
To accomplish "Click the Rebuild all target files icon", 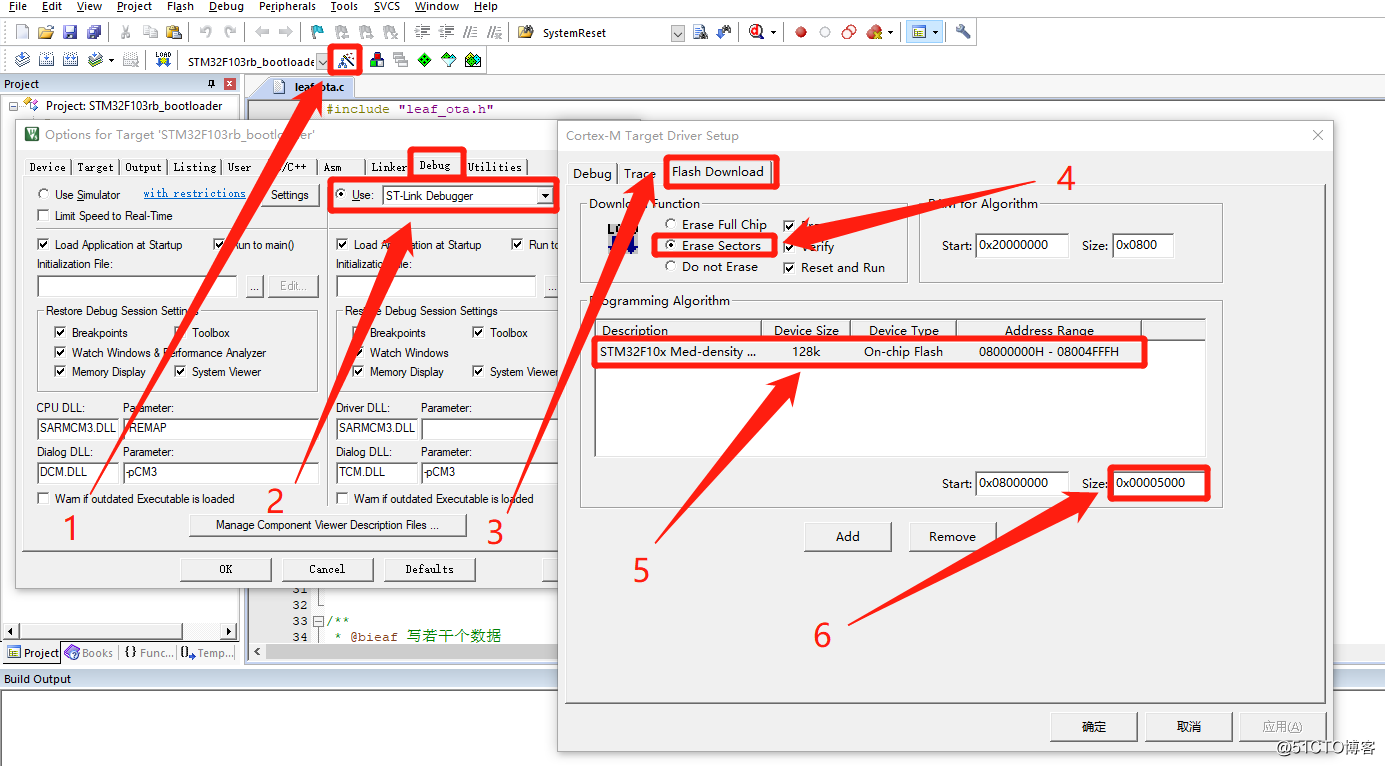I will coord(71,60).
